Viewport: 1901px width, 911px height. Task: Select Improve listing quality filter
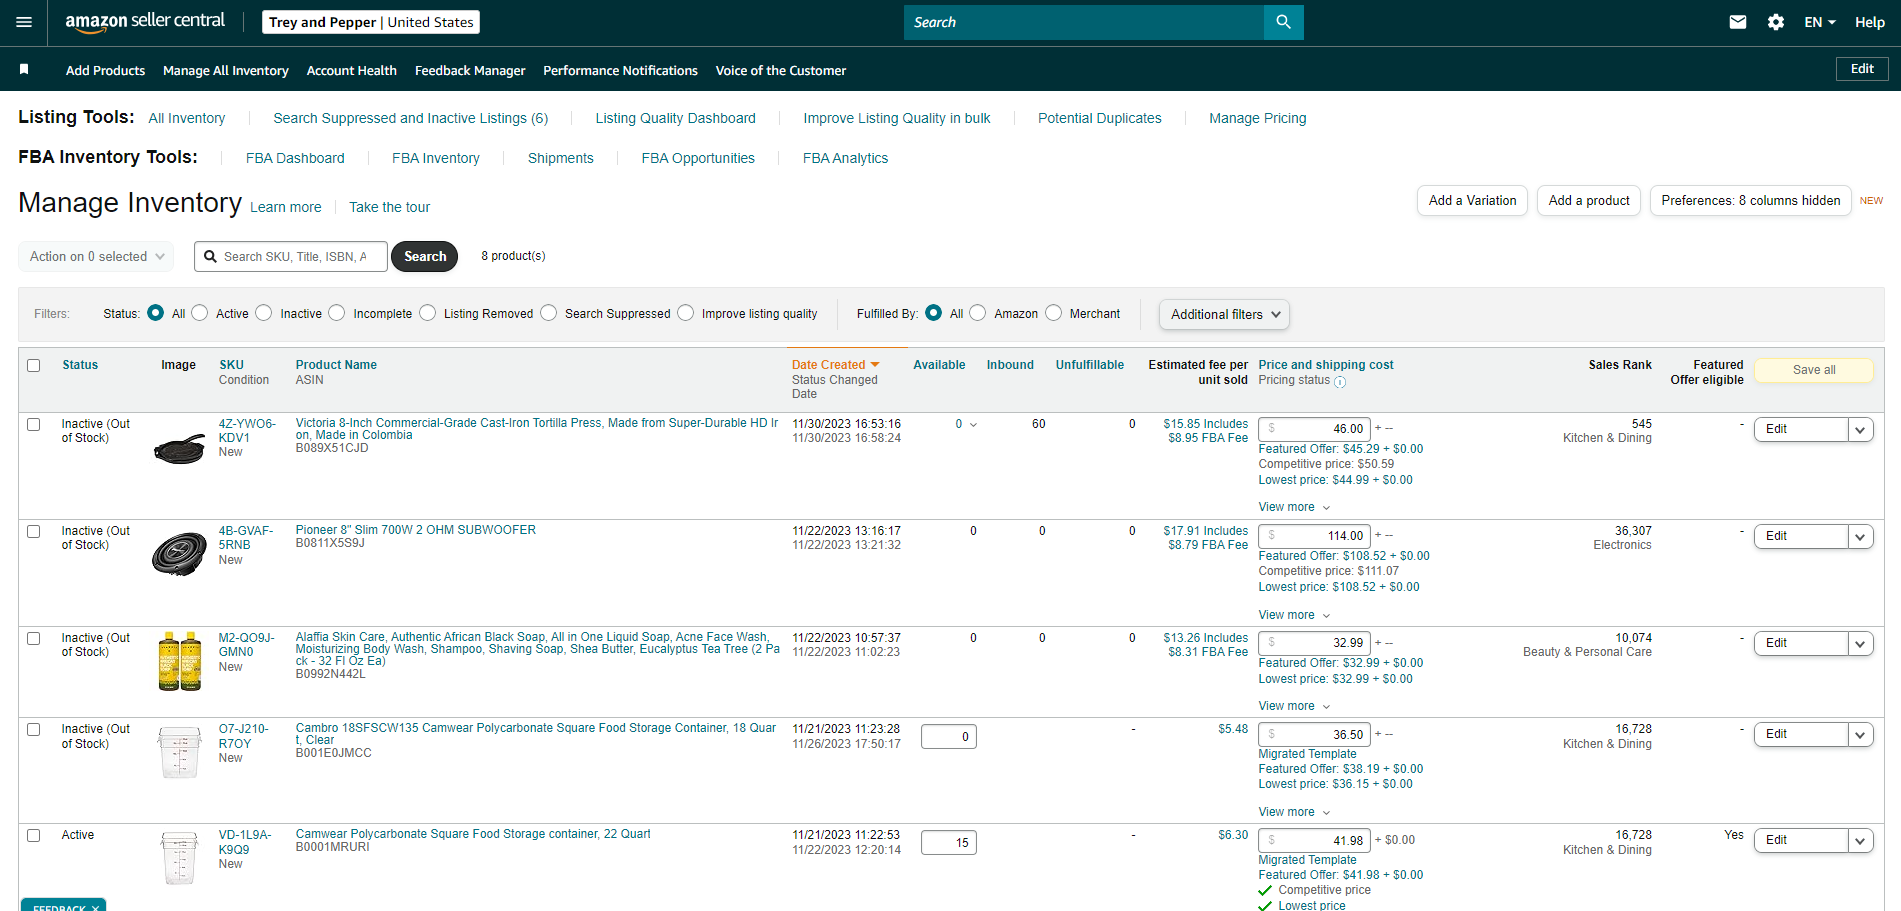686,313
